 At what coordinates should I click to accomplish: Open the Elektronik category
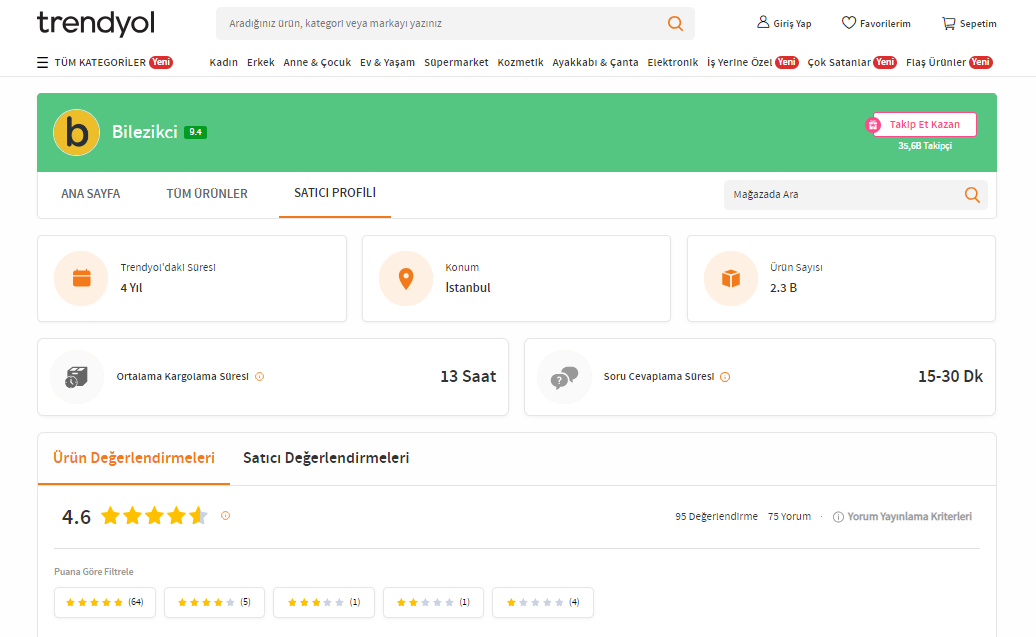(x=673, y=62)
